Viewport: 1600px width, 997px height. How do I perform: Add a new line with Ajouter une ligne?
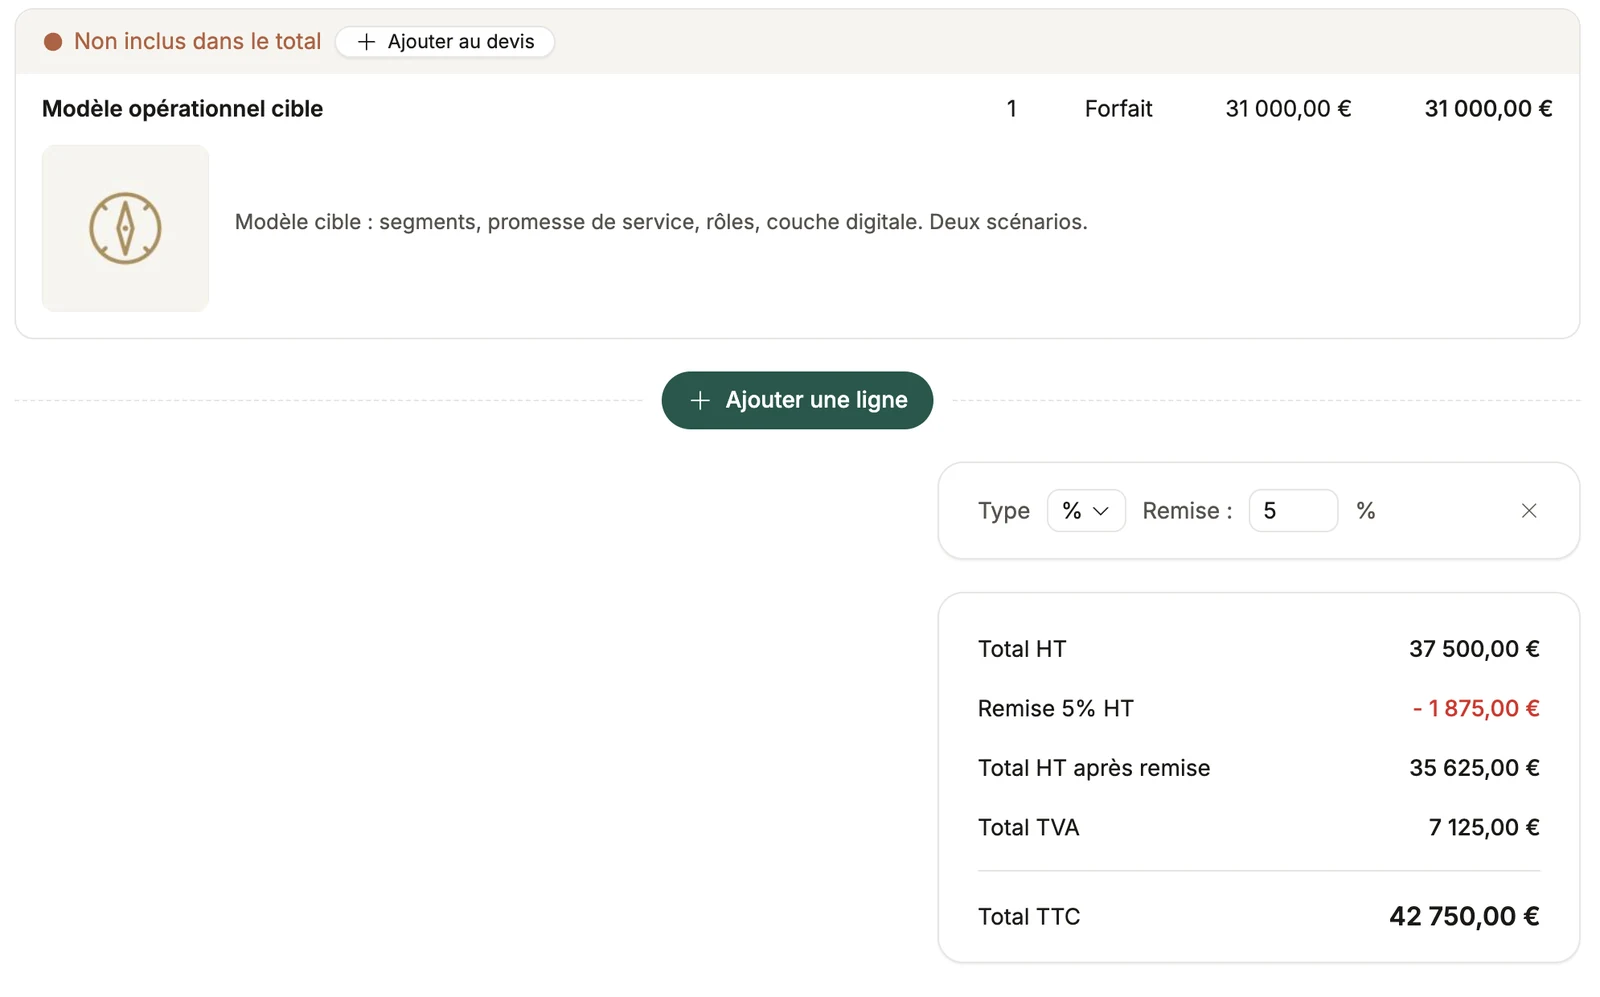click(797, 400)
